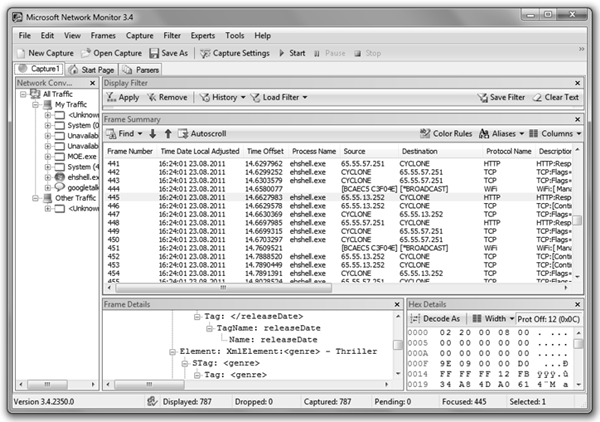Open the Capture menu

pos(140,36)
